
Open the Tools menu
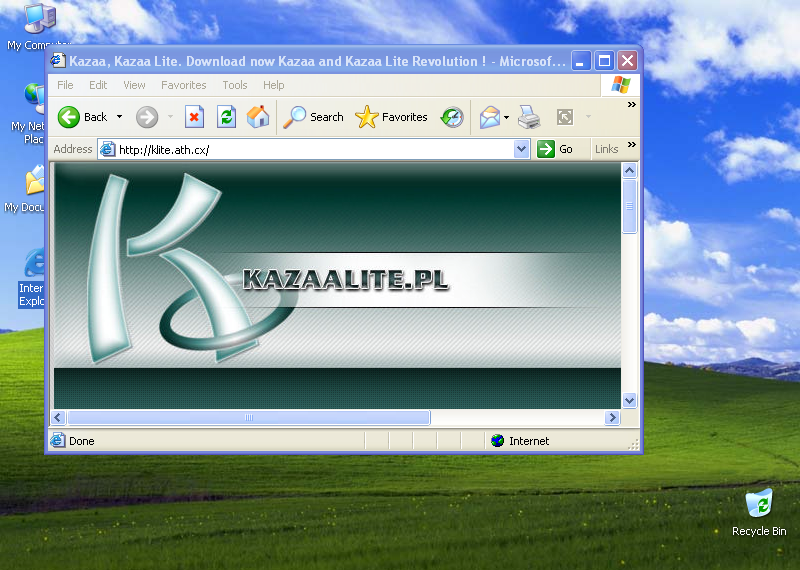click(x=235, y=85)
